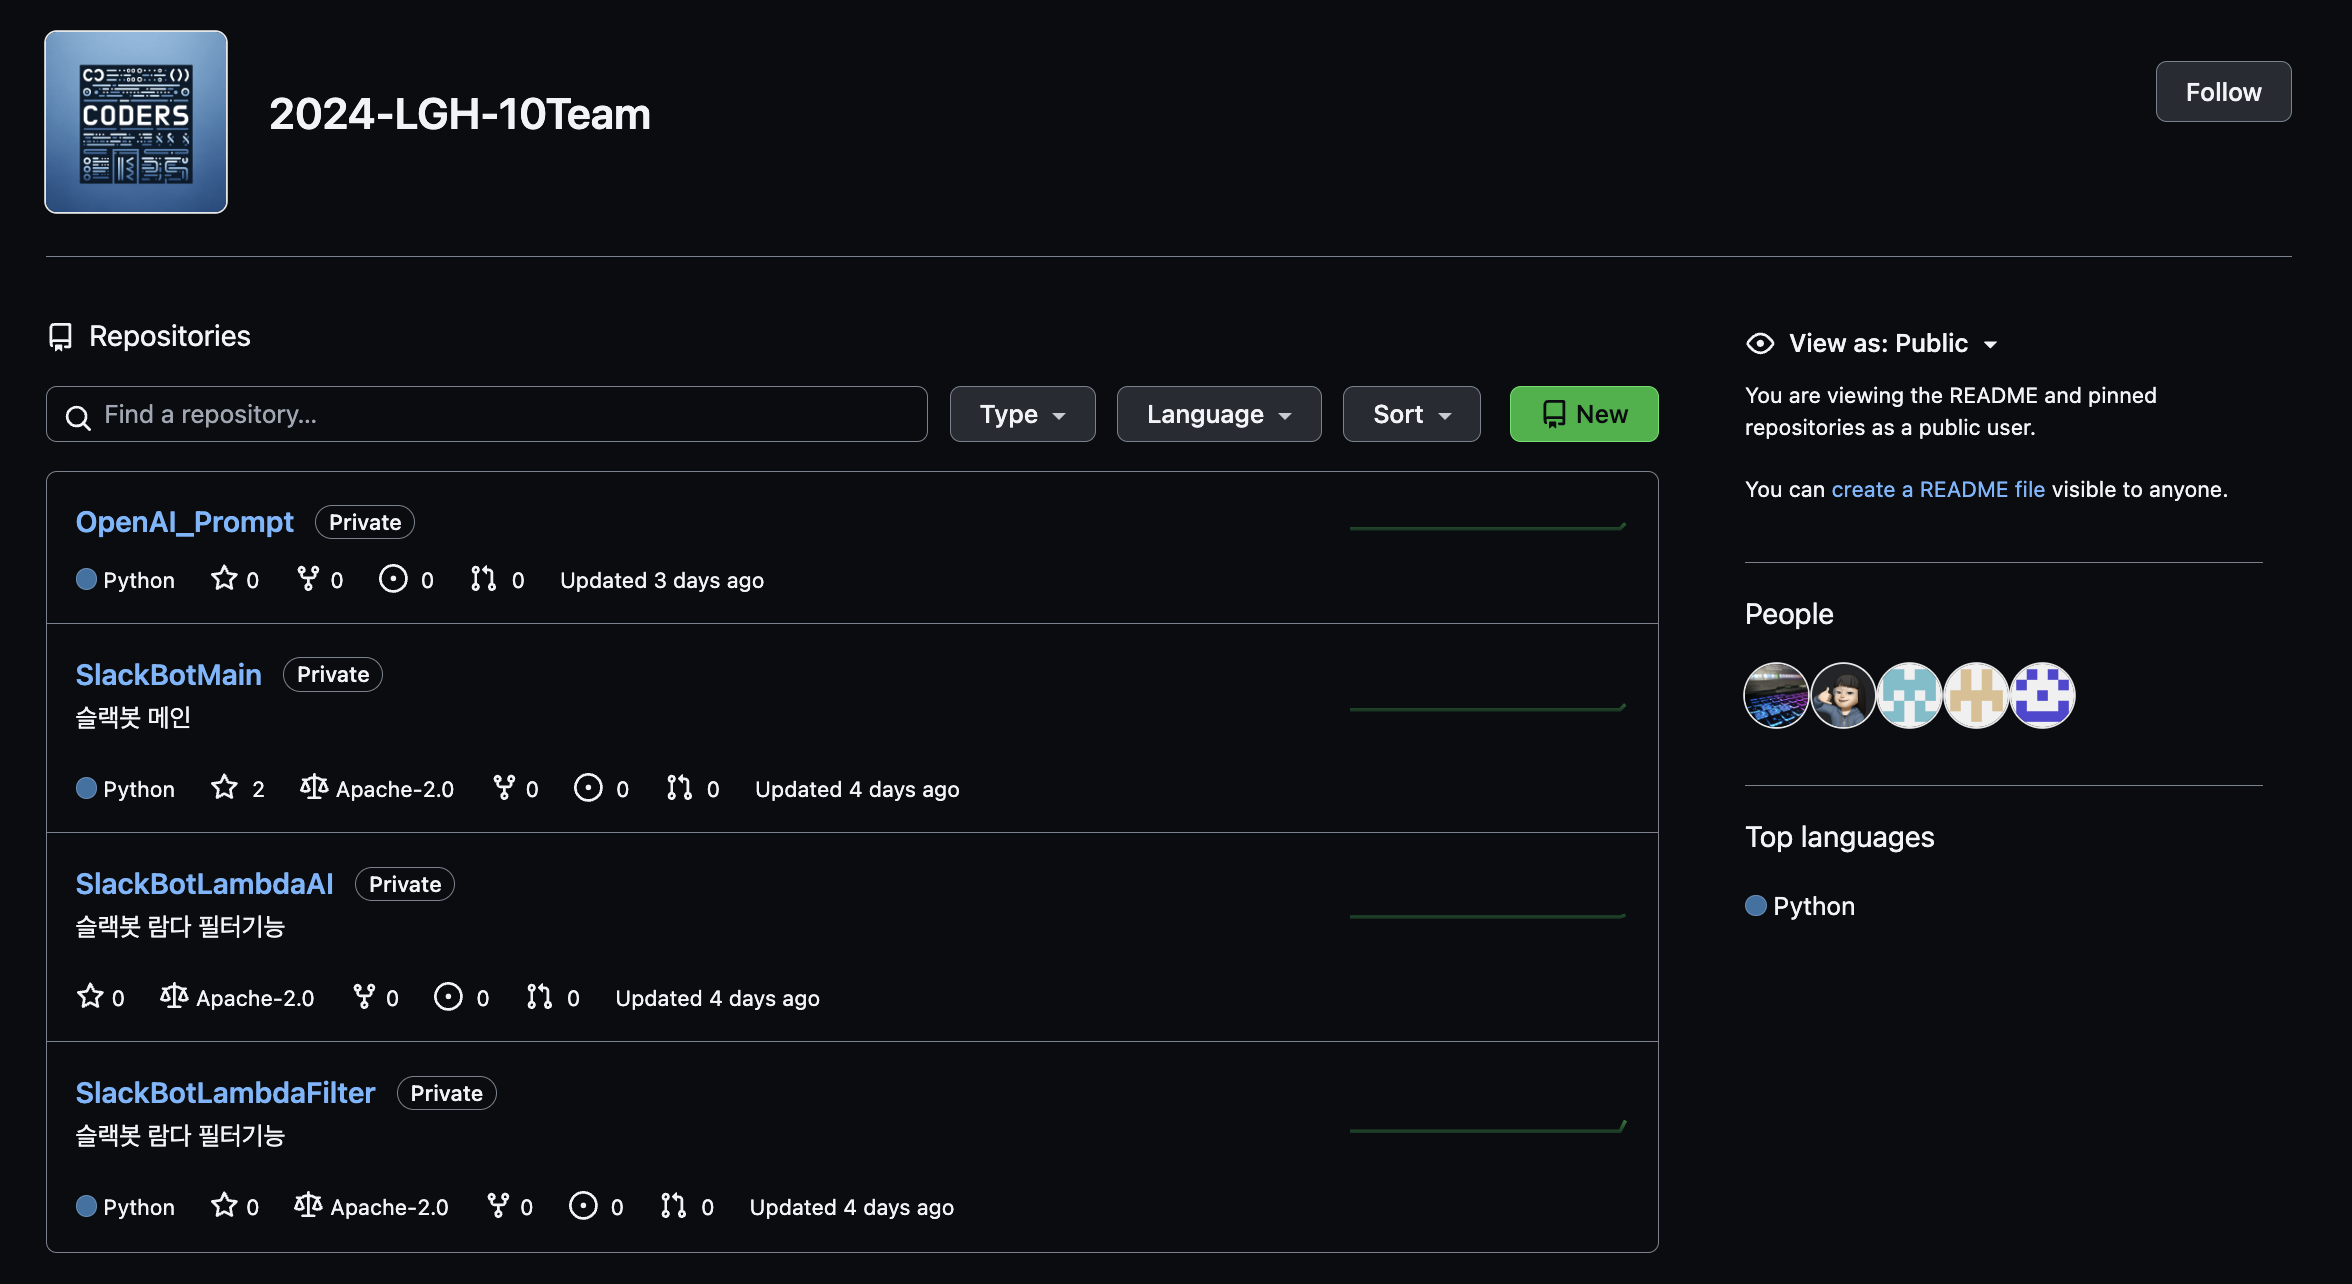
Task: Click the Private badge on OpenAI_Prompt
Action: click(365, 522)
